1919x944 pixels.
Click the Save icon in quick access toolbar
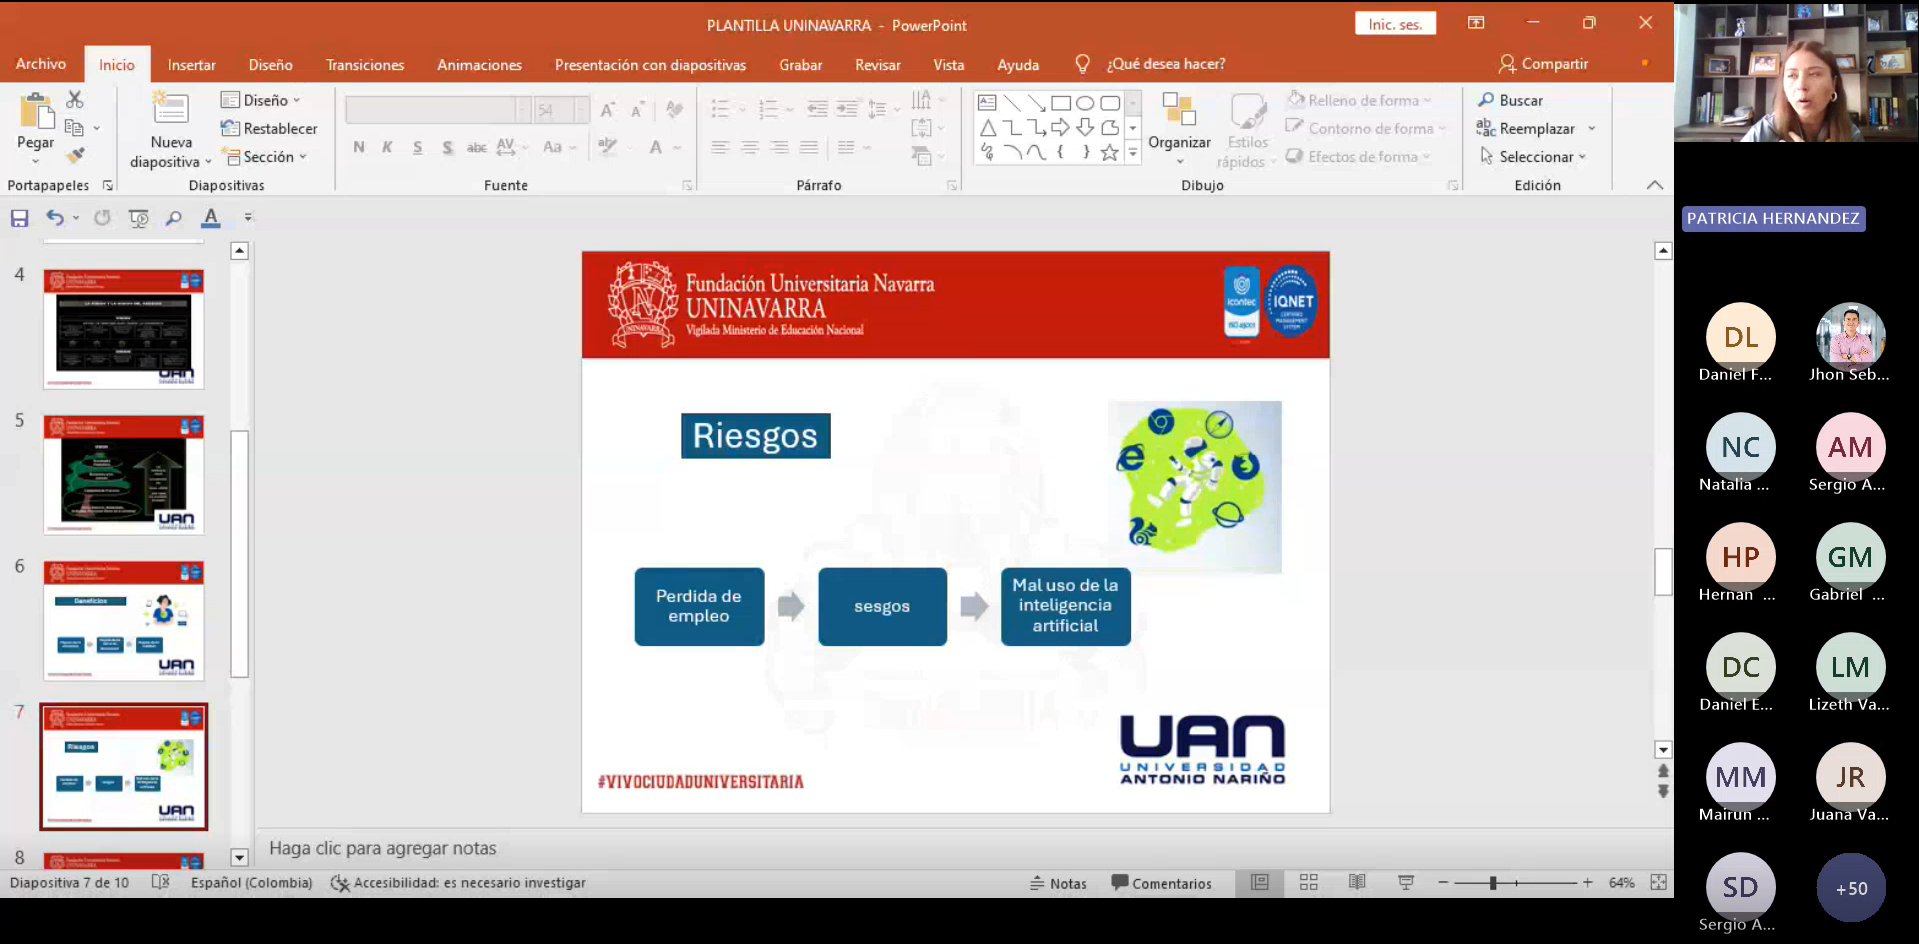19,218
